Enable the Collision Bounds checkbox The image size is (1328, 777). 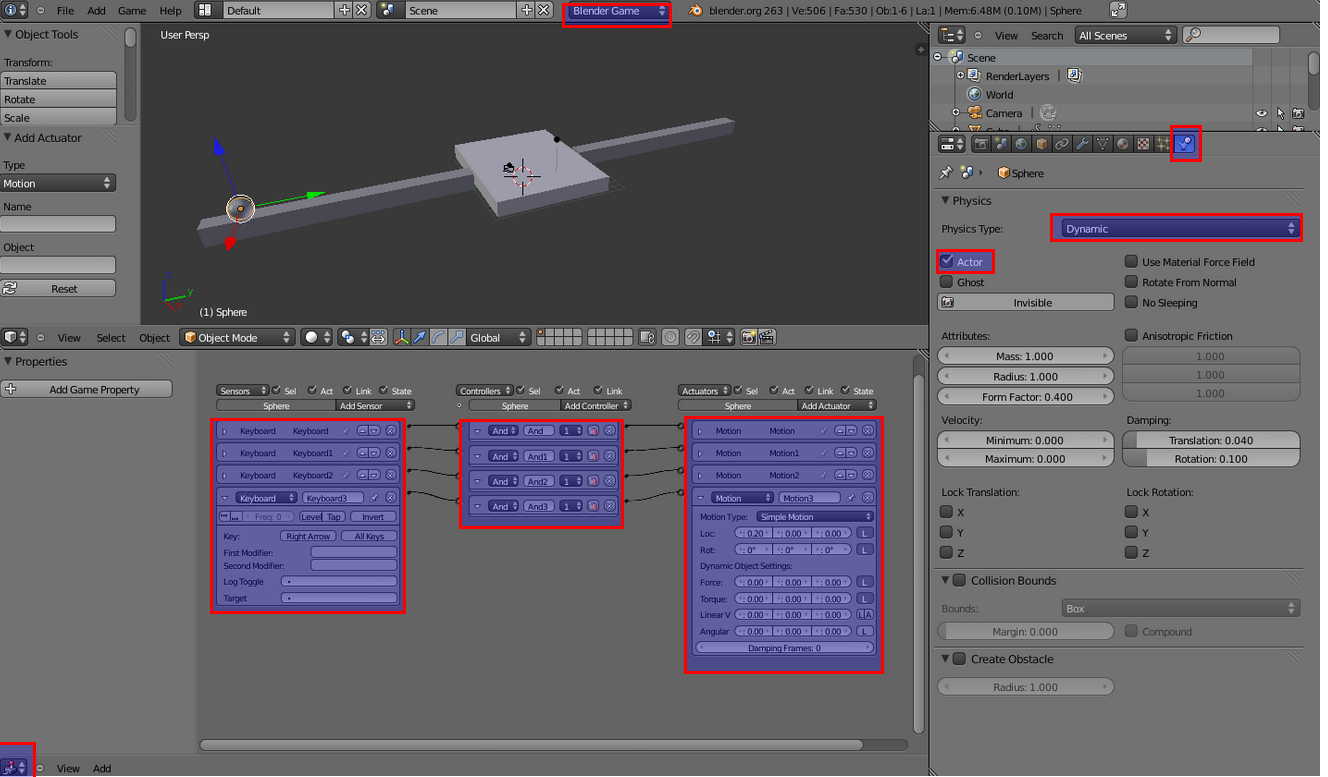tap(960, 580)
